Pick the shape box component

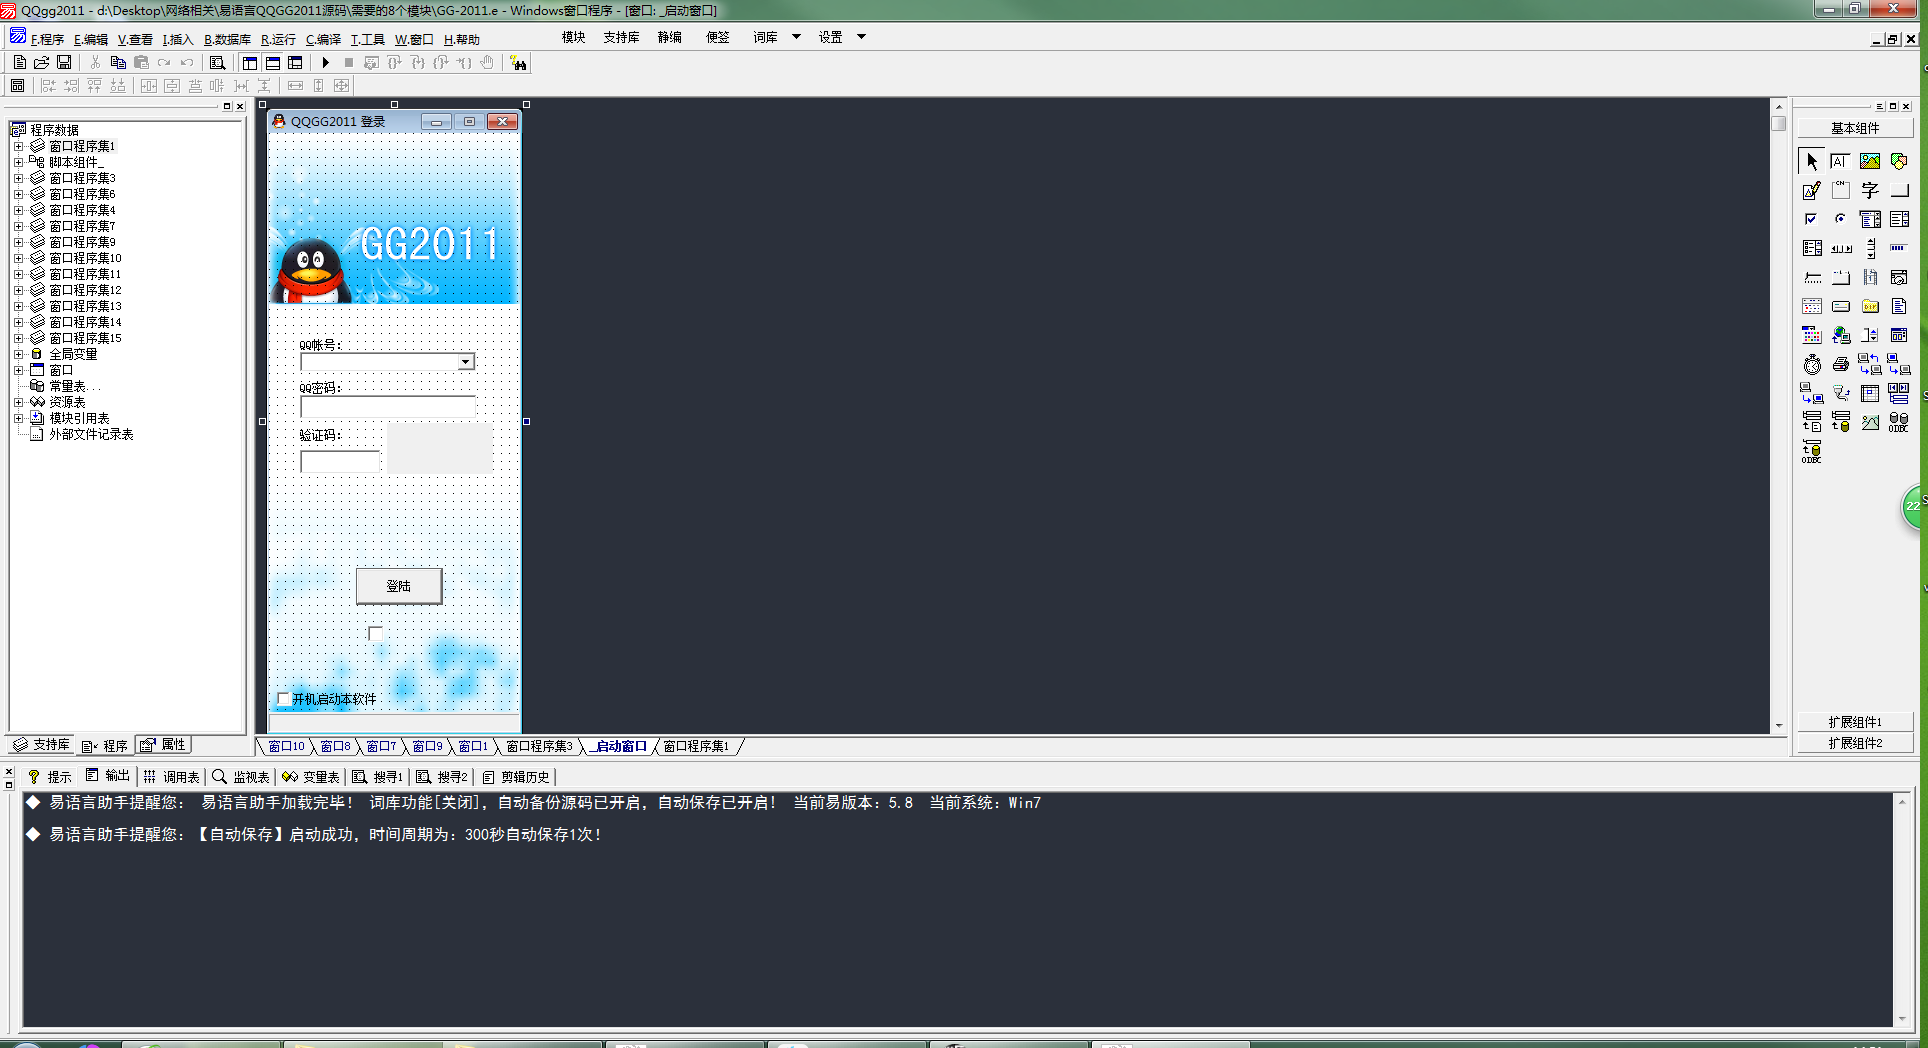pyautogui.click(x=1899, y=161)
